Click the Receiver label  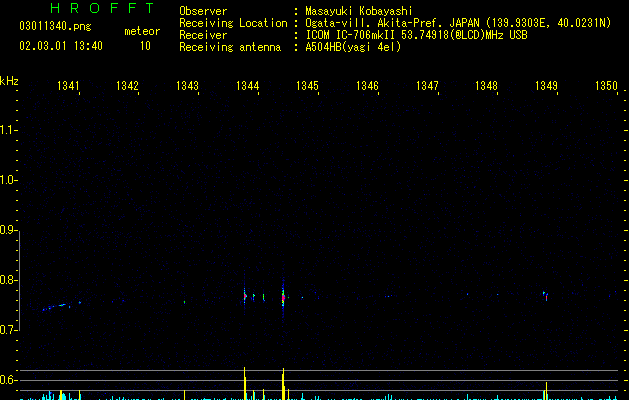[x=203, y=35]
